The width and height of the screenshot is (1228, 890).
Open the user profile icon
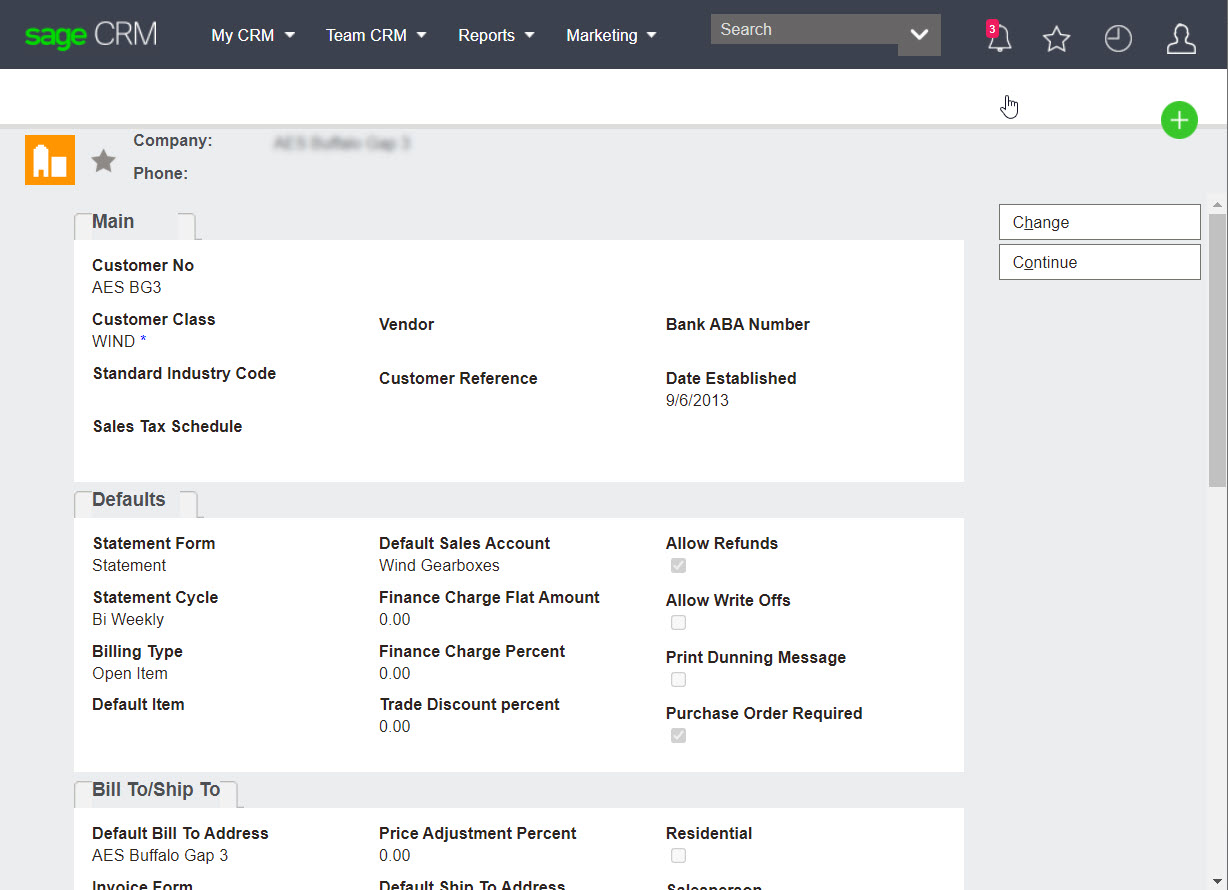coord(1181,39)
